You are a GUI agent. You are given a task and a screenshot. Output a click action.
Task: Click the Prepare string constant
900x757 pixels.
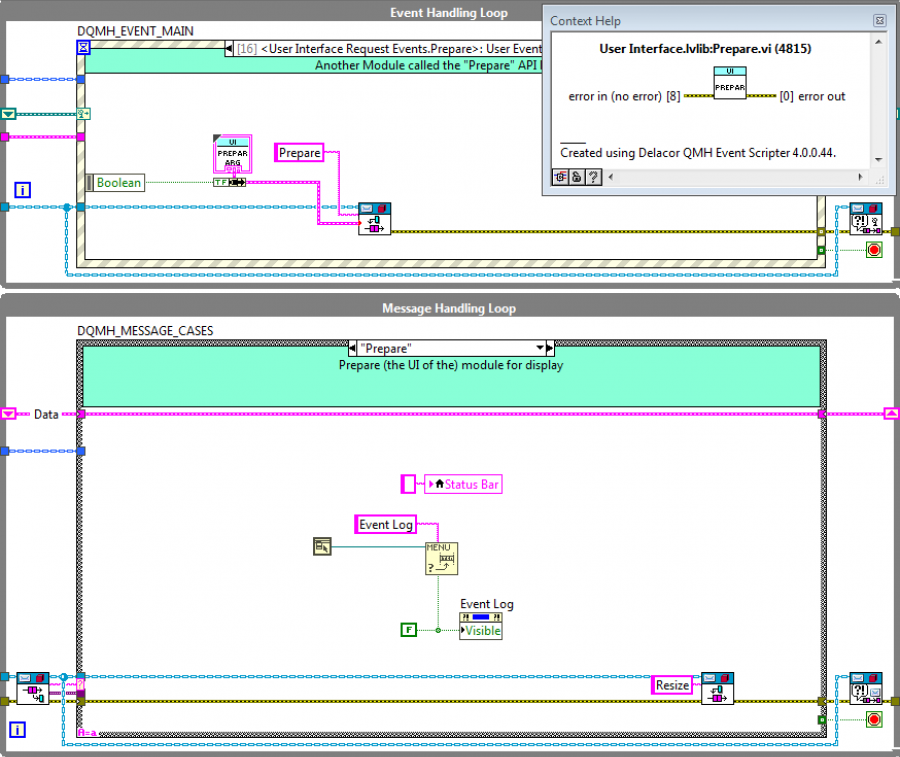(x=299, y=153)
